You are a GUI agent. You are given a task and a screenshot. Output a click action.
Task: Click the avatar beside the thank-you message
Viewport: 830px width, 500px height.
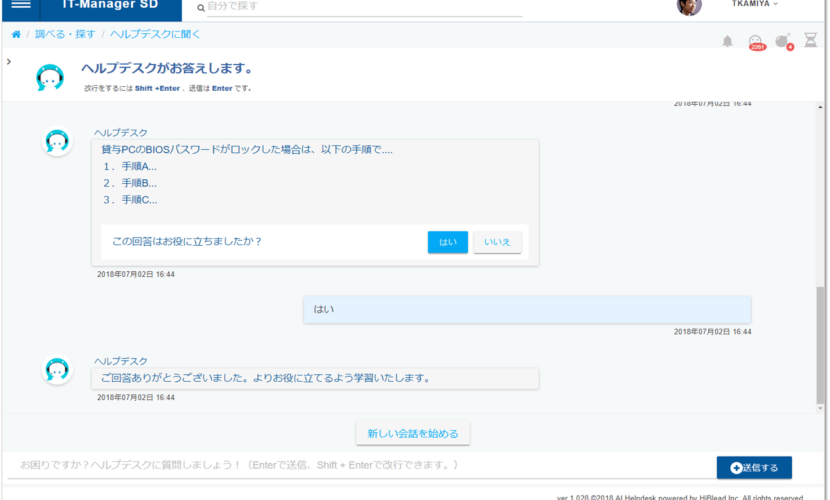click(57, 369)
